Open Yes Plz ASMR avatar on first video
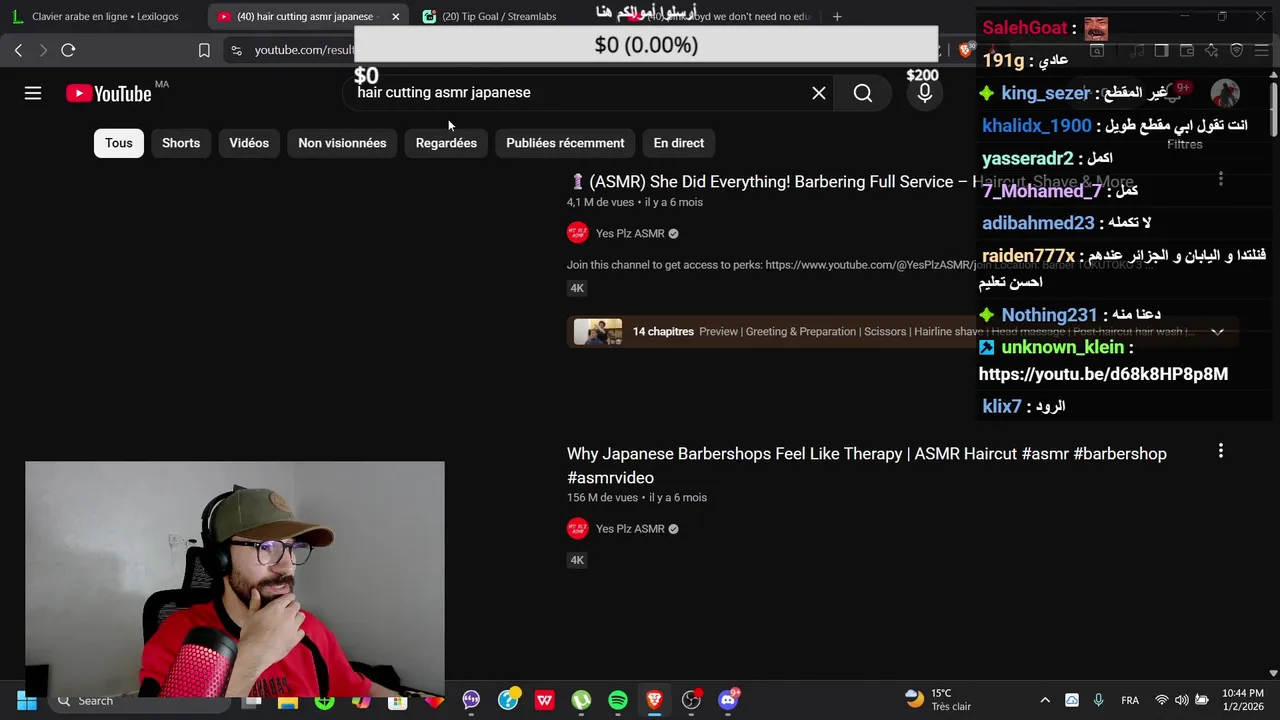This screenshot has height=720, width=1280. pos(578,233)
